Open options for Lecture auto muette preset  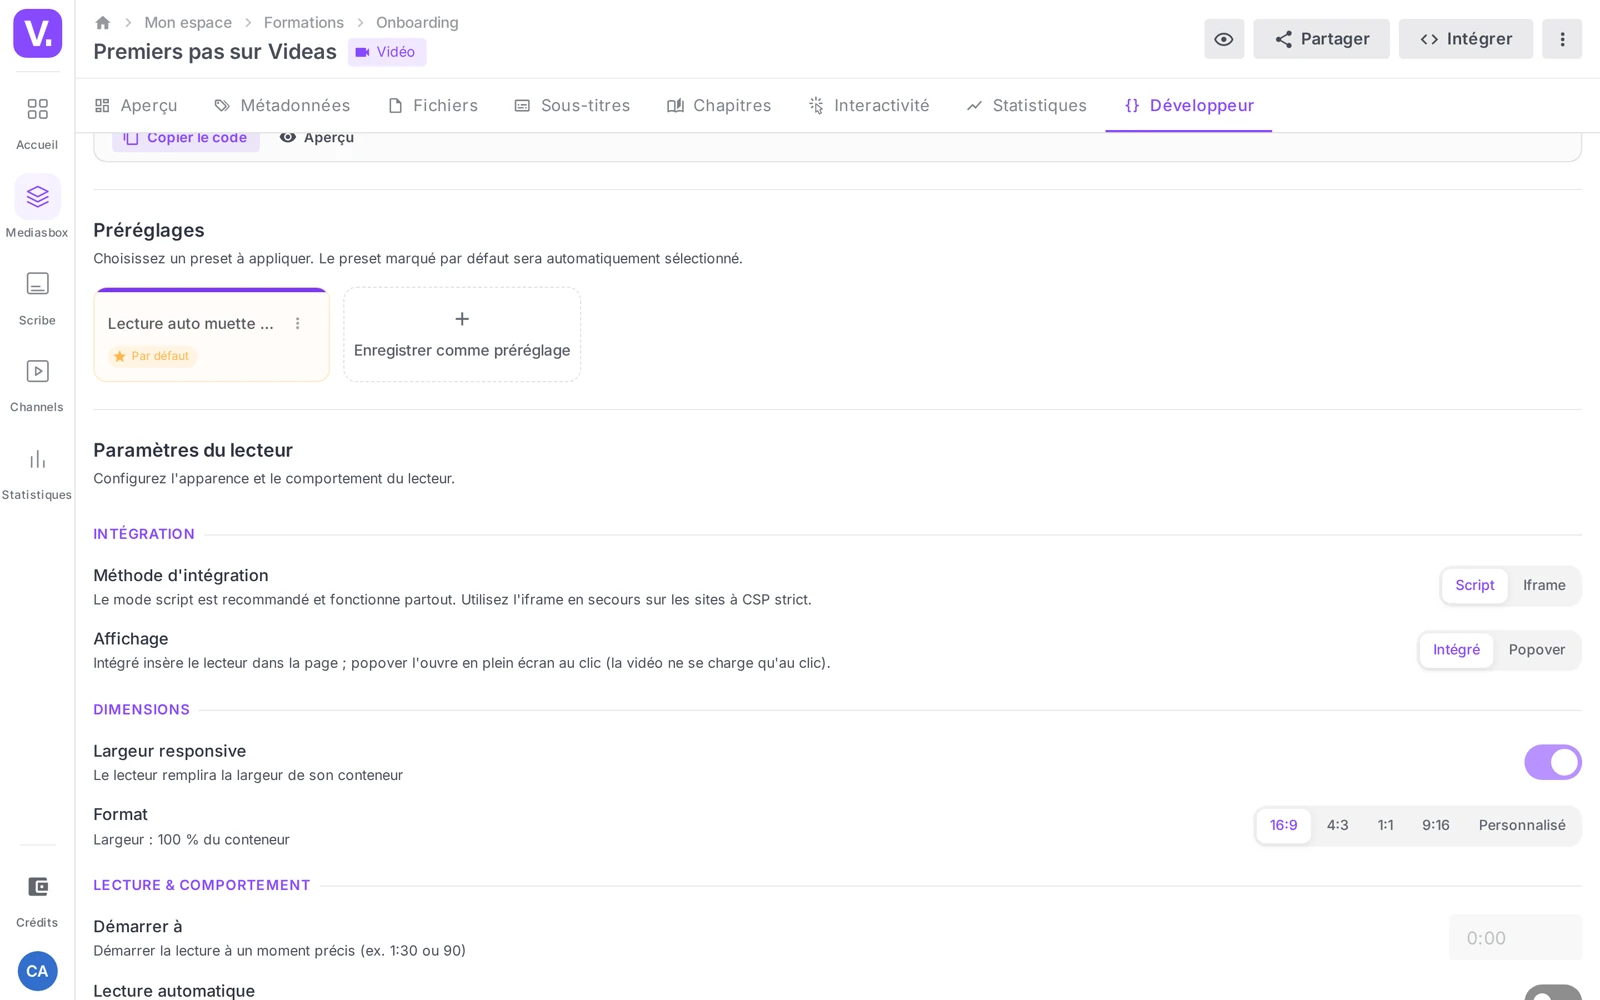click(297, 324)
